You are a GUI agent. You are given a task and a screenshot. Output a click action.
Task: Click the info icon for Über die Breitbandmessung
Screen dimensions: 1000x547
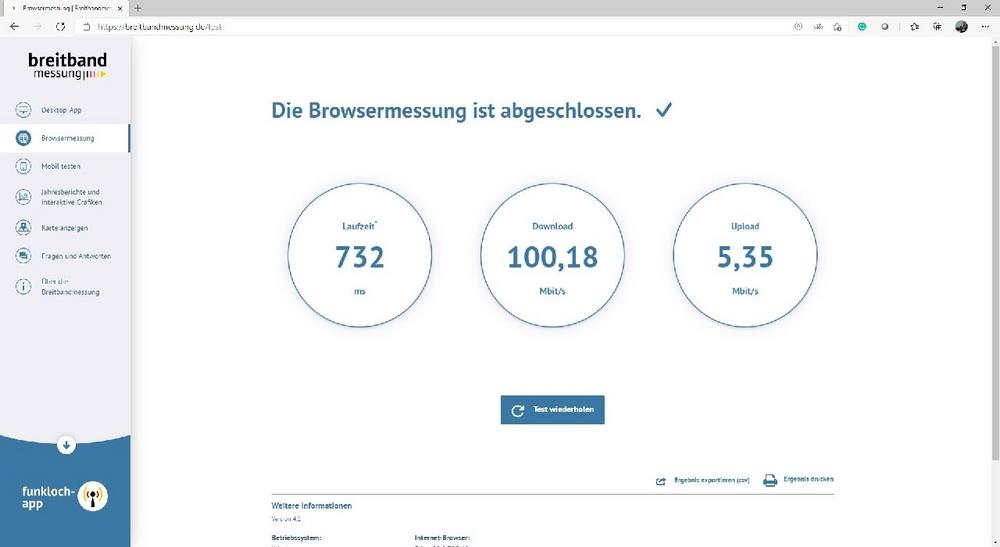(23, 286)
